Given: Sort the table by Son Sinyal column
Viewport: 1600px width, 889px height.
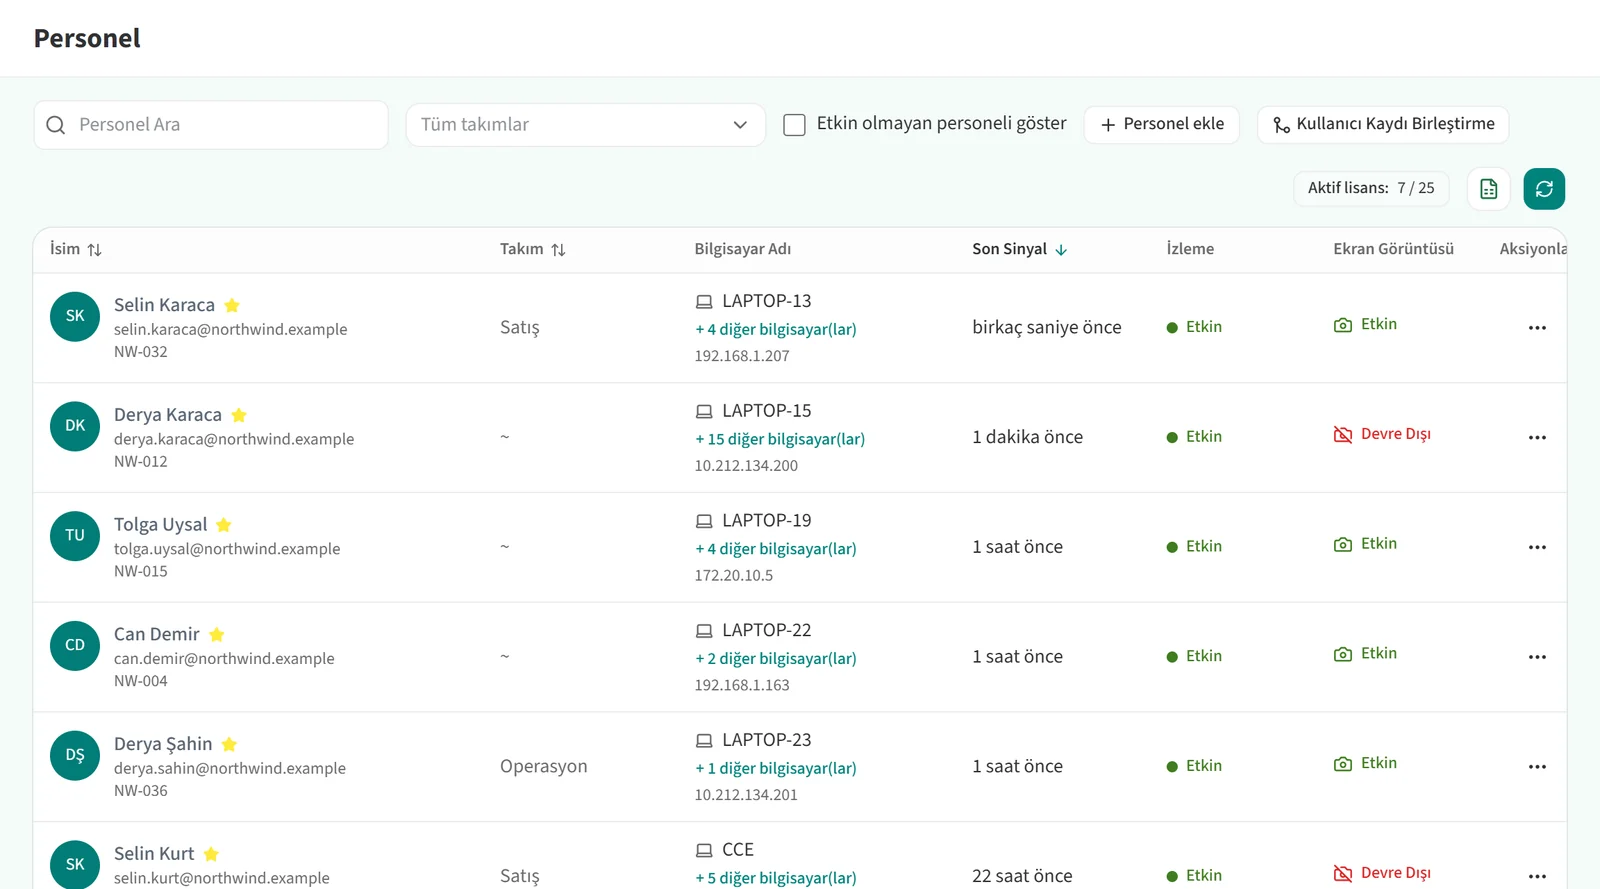Looking at the screenshot, I should (x=1020, y=249).
